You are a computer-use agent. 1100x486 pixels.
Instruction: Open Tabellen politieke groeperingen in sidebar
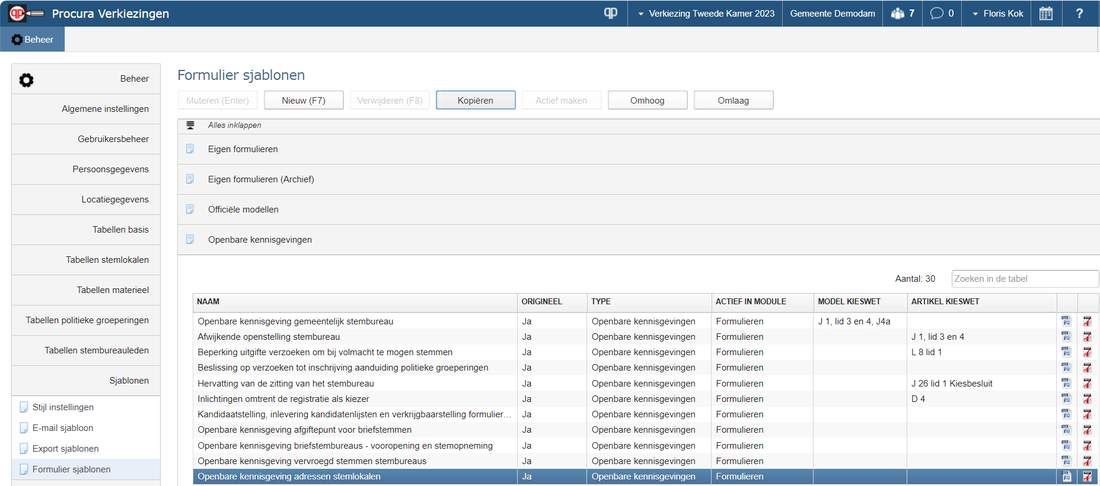[86, 320]
